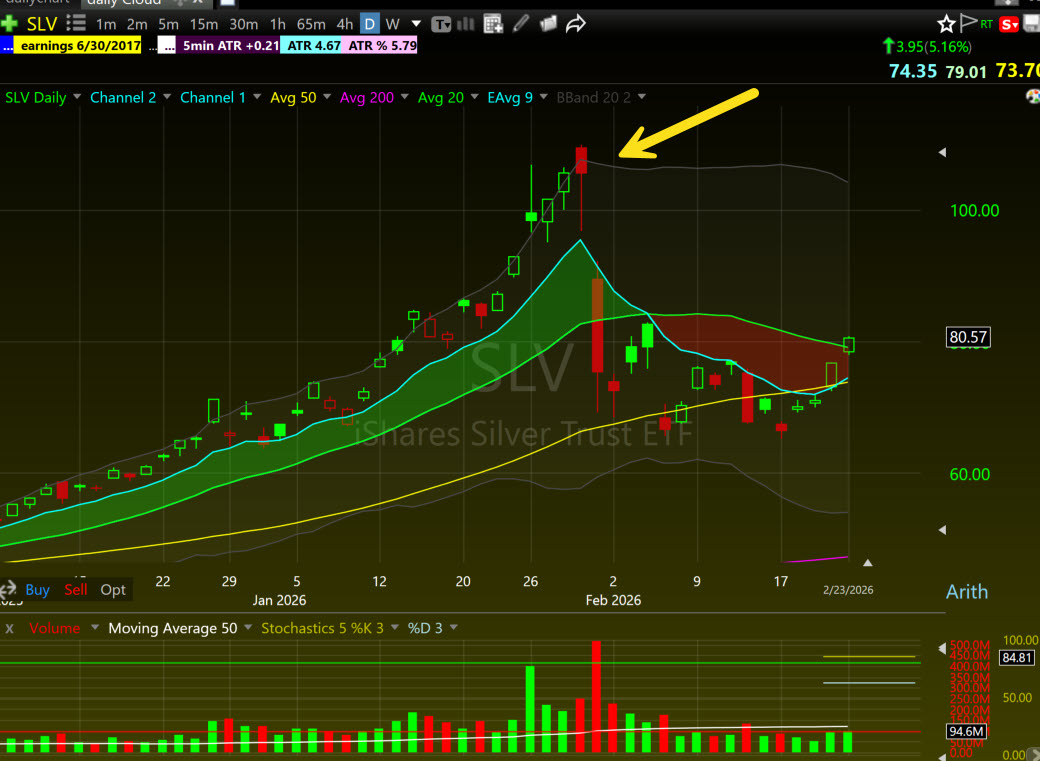Select the pencil drawing tool
1040x761 pixels.
(x=521, y=24)
